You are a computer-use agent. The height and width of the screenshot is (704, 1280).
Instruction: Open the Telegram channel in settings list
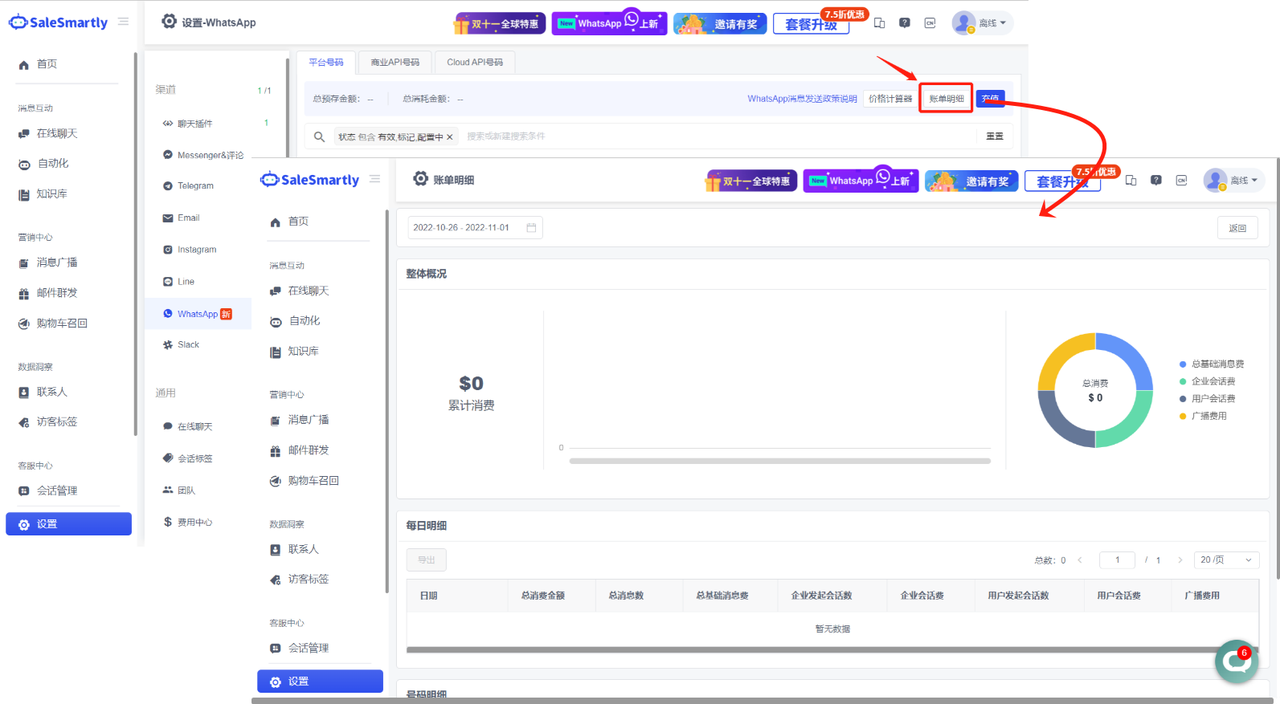click(x=195, y=186)
